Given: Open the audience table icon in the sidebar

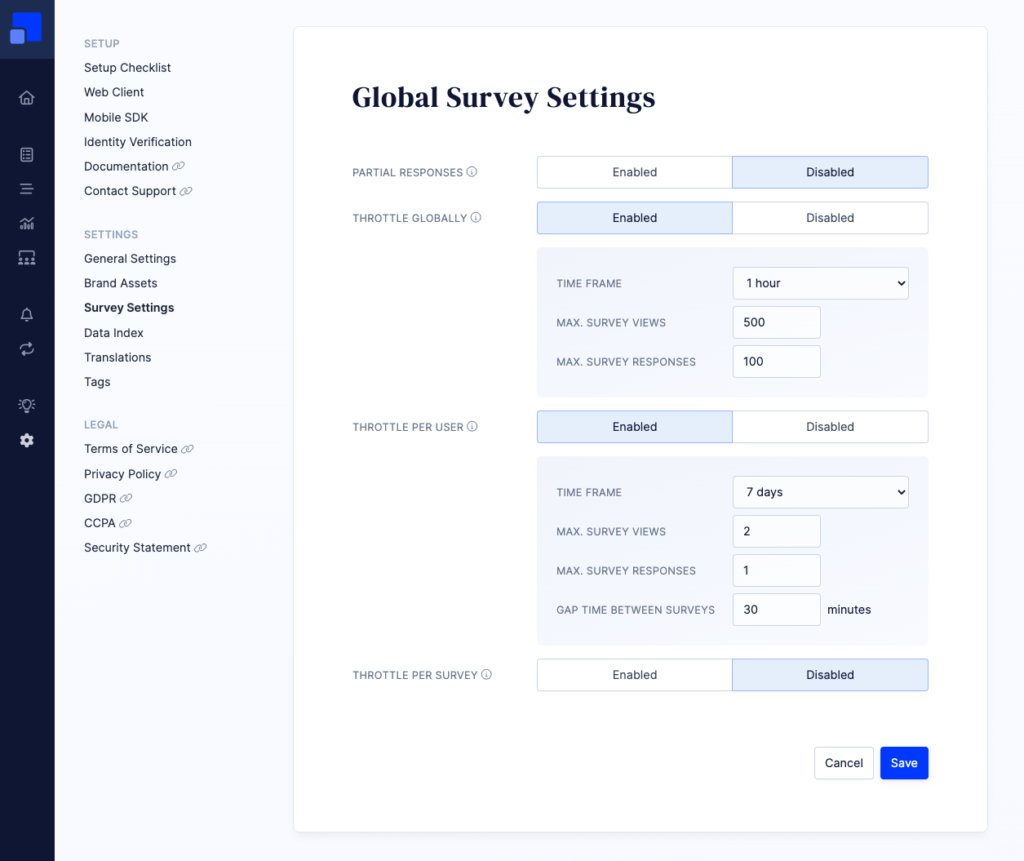Looking at the screenshot, I should pyautogui.click(x=27, y=258).
